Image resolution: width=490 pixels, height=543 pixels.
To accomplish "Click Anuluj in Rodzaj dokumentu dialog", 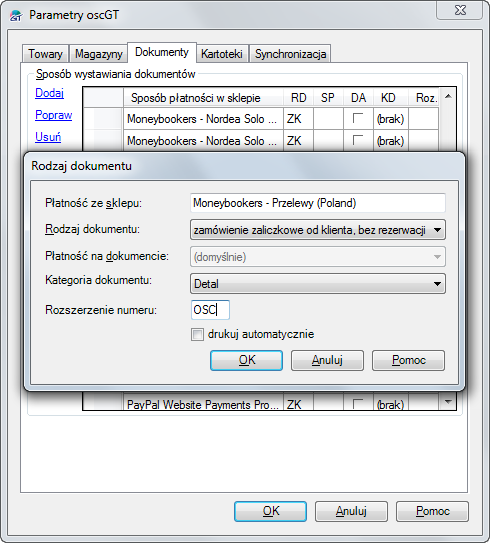I will tap(327, 360).
